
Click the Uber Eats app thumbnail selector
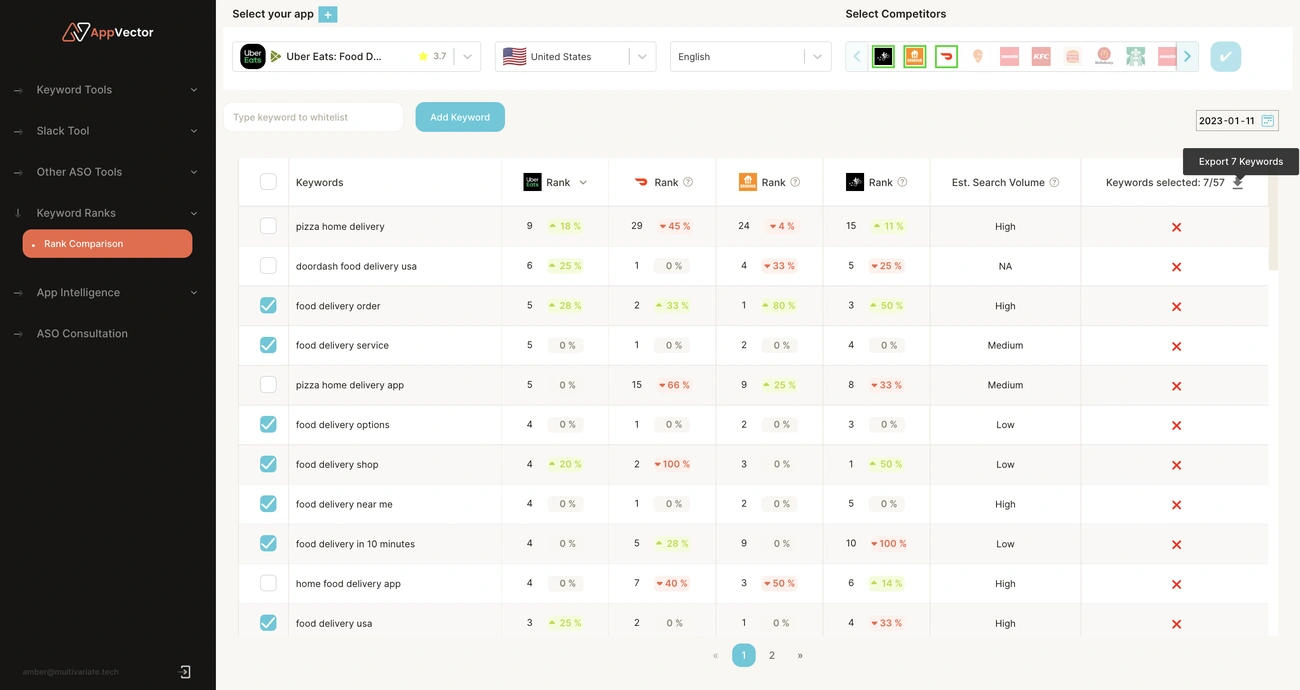click(253, 56)
